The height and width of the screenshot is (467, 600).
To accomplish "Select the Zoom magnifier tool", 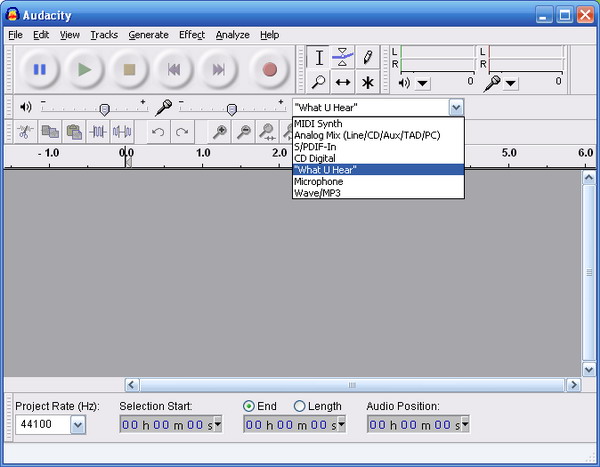I will (318, 82).
